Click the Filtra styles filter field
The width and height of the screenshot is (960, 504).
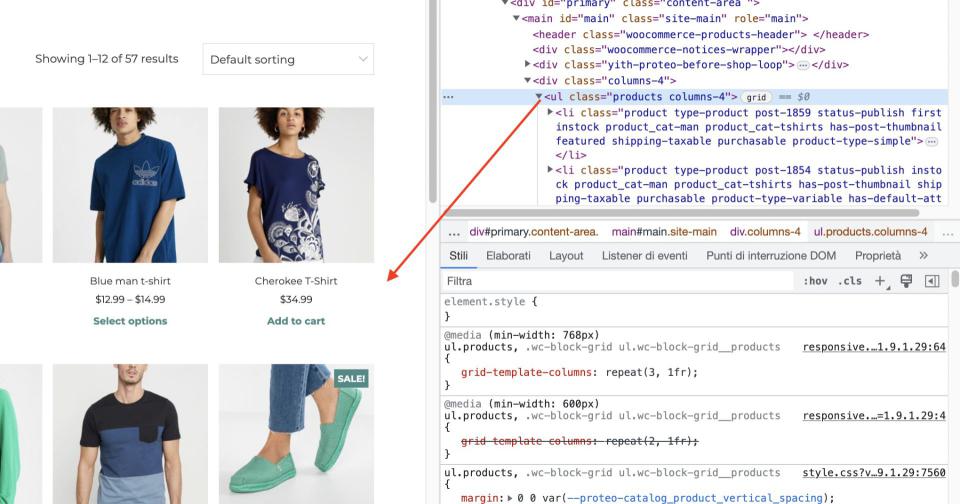[615, 281]
